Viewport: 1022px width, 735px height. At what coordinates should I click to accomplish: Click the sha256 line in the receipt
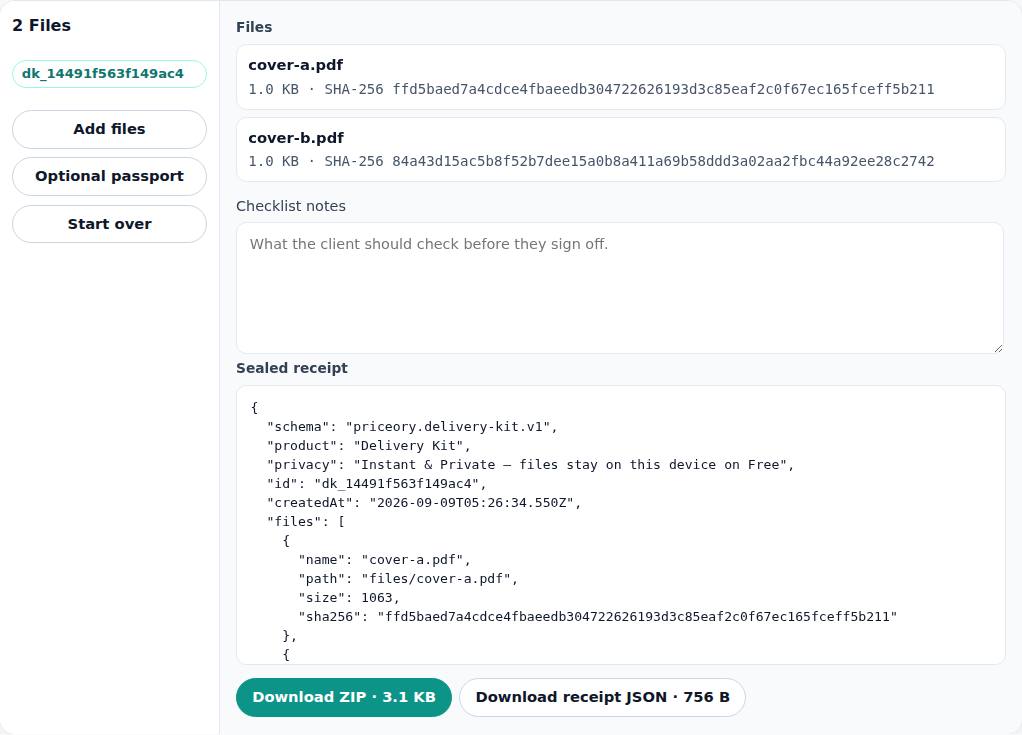coord(598,616)
